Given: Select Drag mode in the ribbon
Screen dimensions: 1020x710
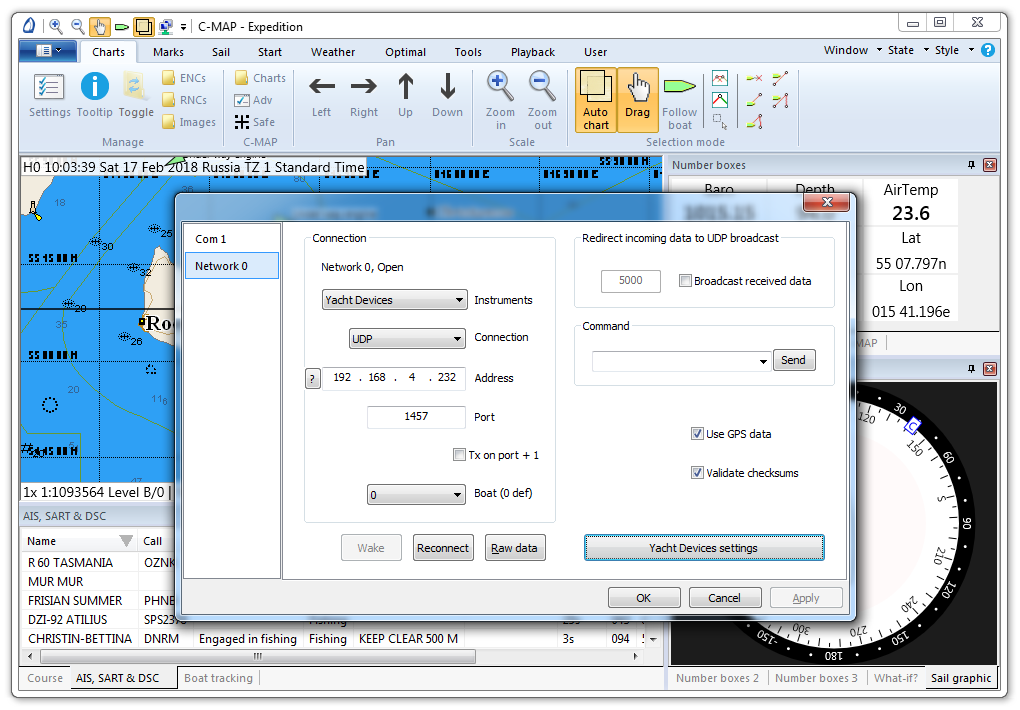Looking at the screenshot, I should [x=638, y=100].
